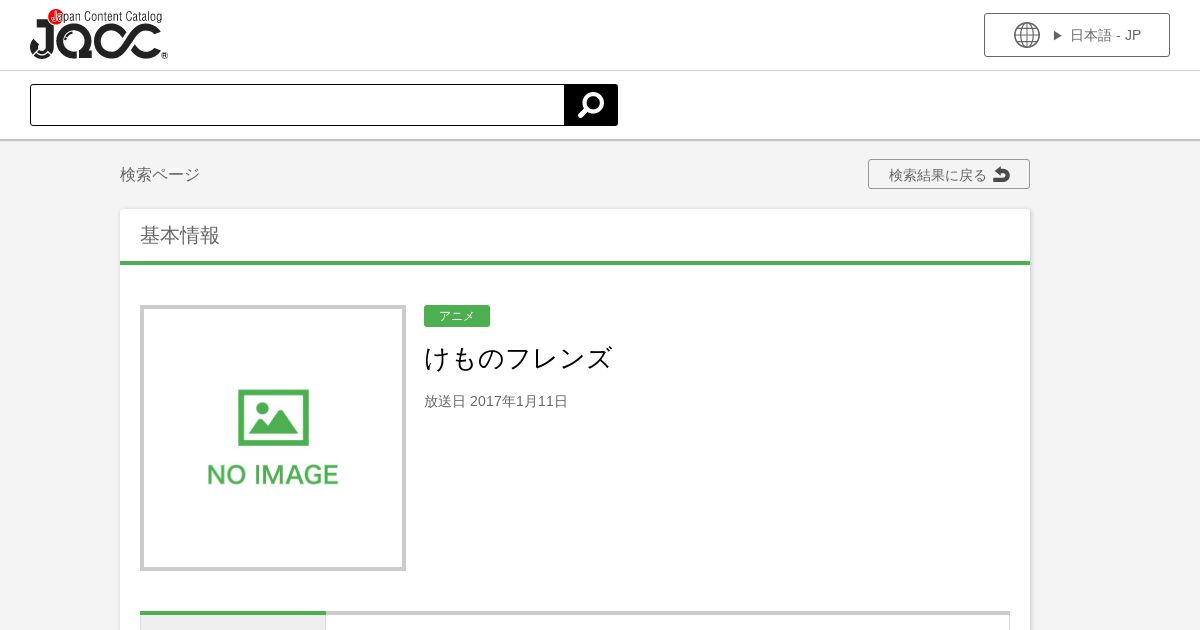Focus the search text field

(297, 105)
